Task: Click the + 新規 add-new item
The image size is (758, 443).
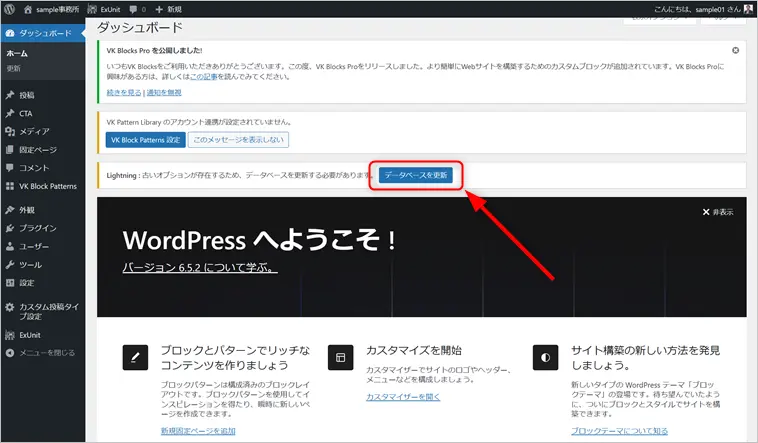Action: click(171, 8)
